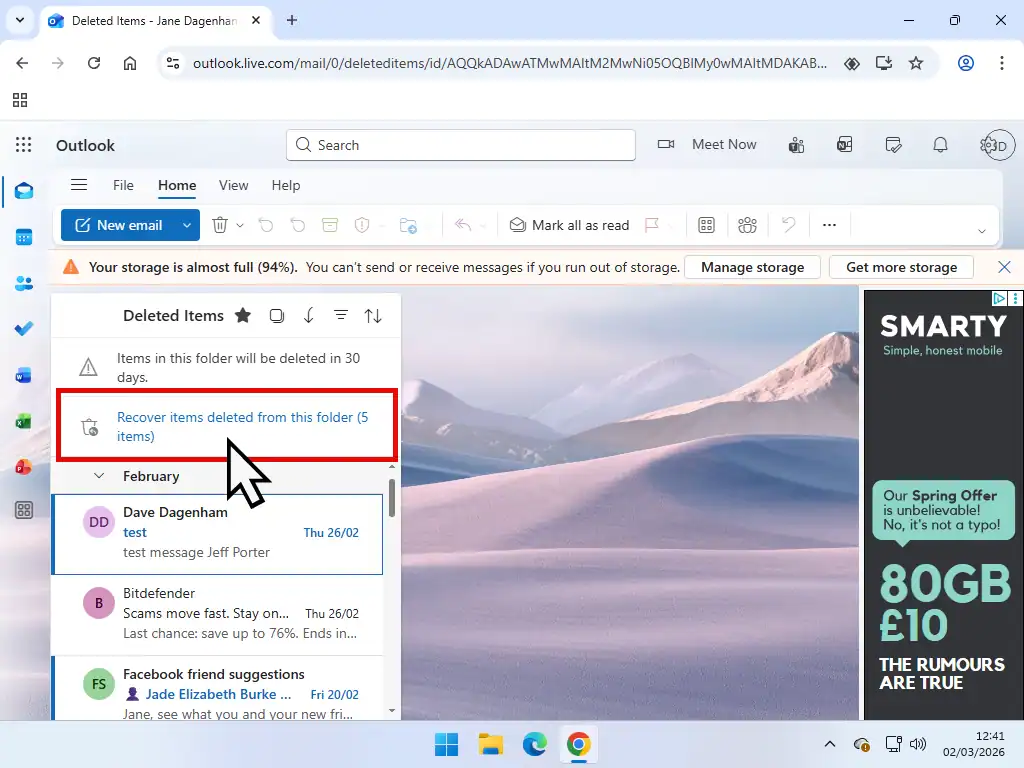Toggle Deleted Items as a favorite folder
This screenshot has height=768, width=1024.
pyautogui.click(x=243, y=315)
